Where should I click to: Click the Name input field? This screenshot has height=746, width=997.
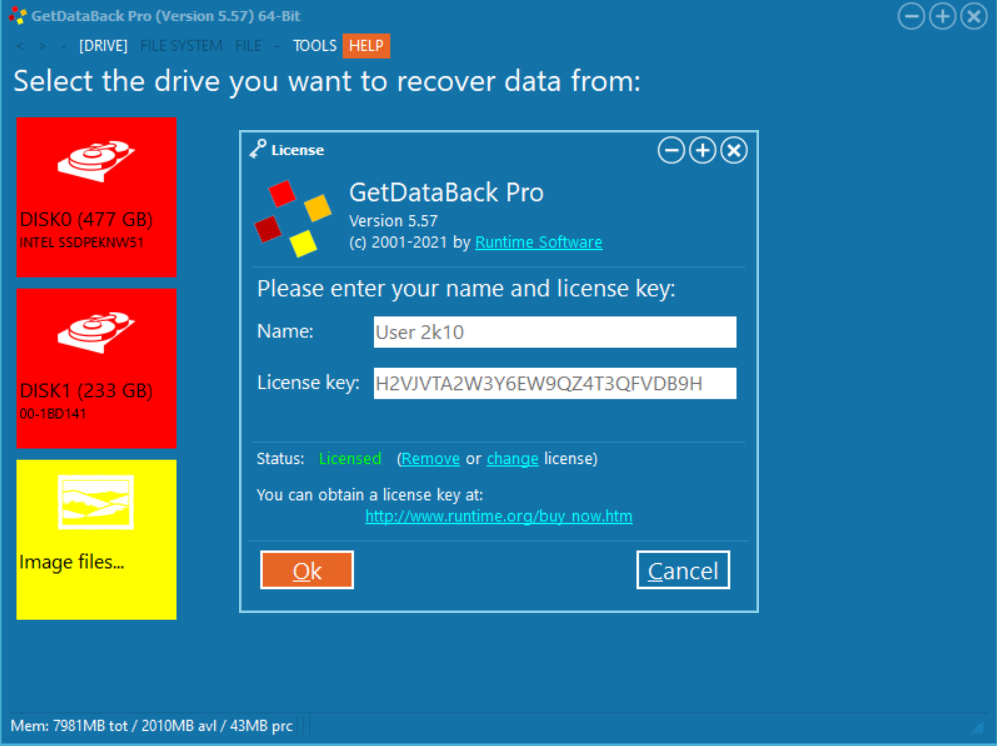555,332
